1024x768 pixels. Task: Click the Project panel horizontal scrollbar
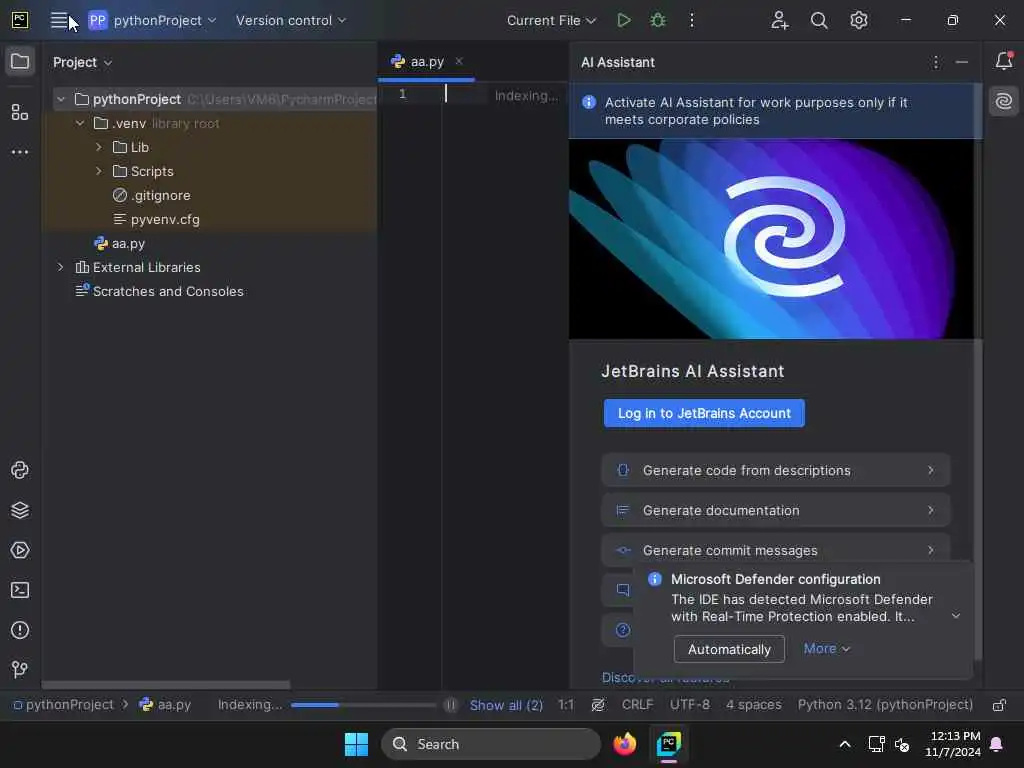coord(166,684)
